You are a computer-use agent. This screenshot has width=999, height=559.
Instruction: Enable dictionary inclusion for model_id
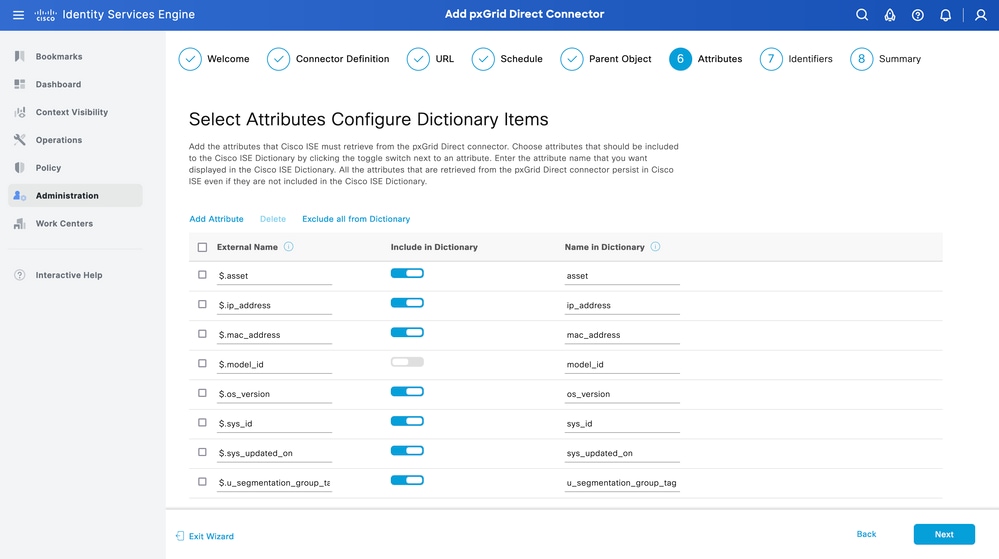407,362
